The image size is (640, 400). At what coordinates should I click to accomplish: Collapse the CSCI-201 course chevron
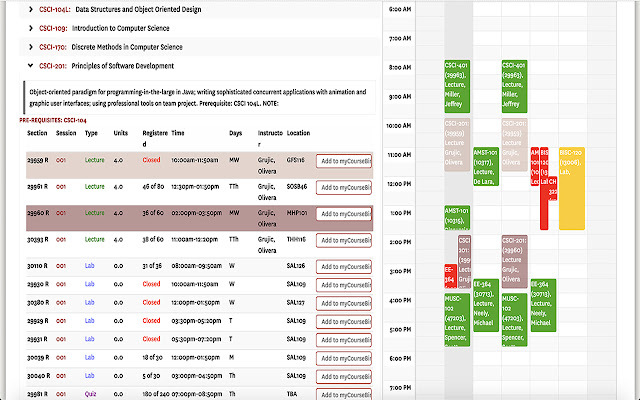(x=31, y=65)
